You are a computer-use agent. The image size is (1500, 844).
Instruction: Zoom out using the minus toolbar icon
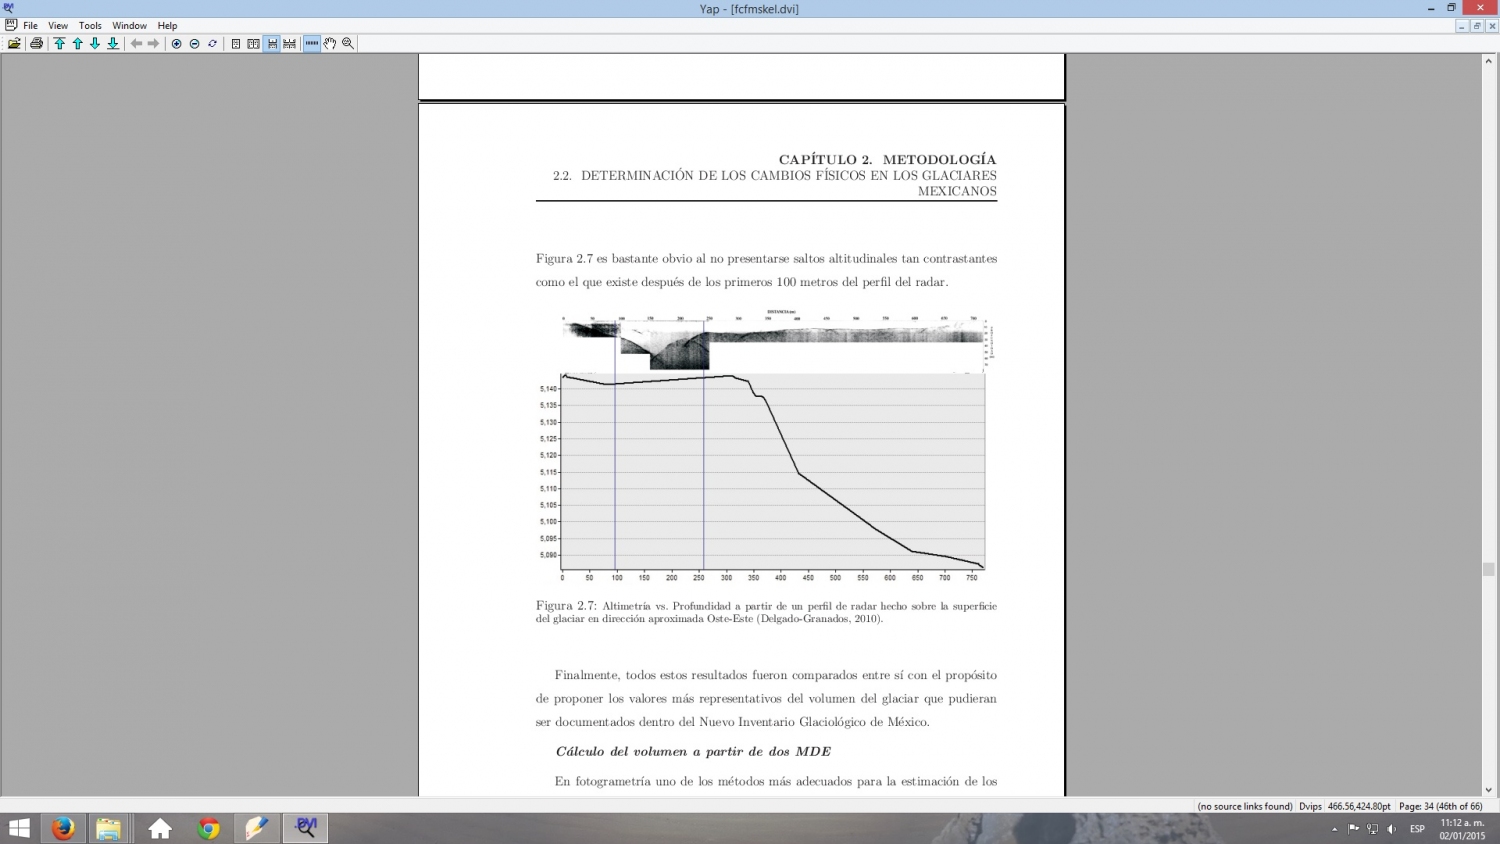195,44
